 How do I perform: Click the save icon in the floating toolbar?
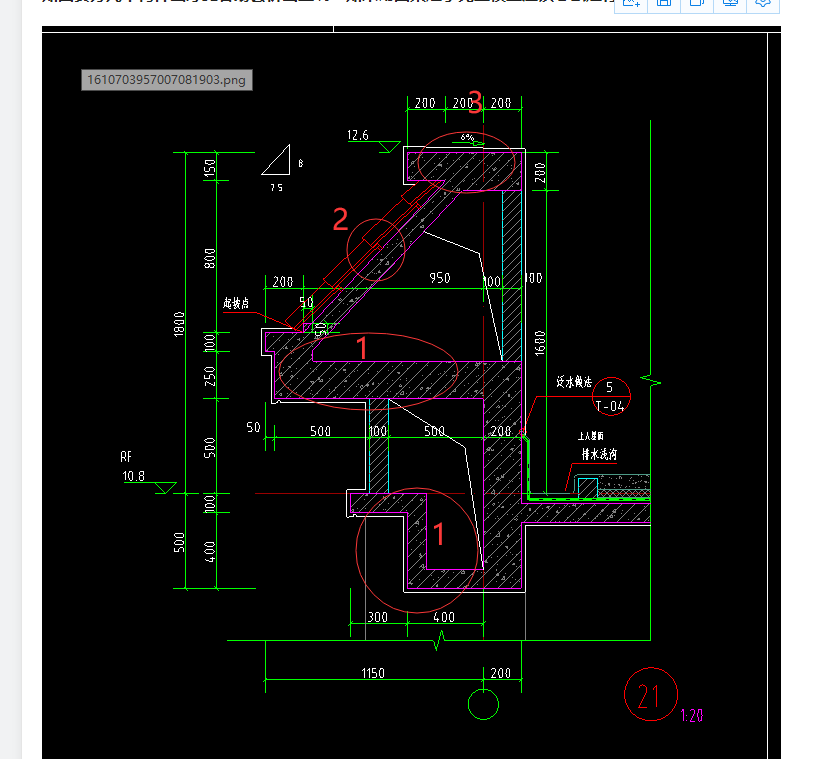pos(664,3)
